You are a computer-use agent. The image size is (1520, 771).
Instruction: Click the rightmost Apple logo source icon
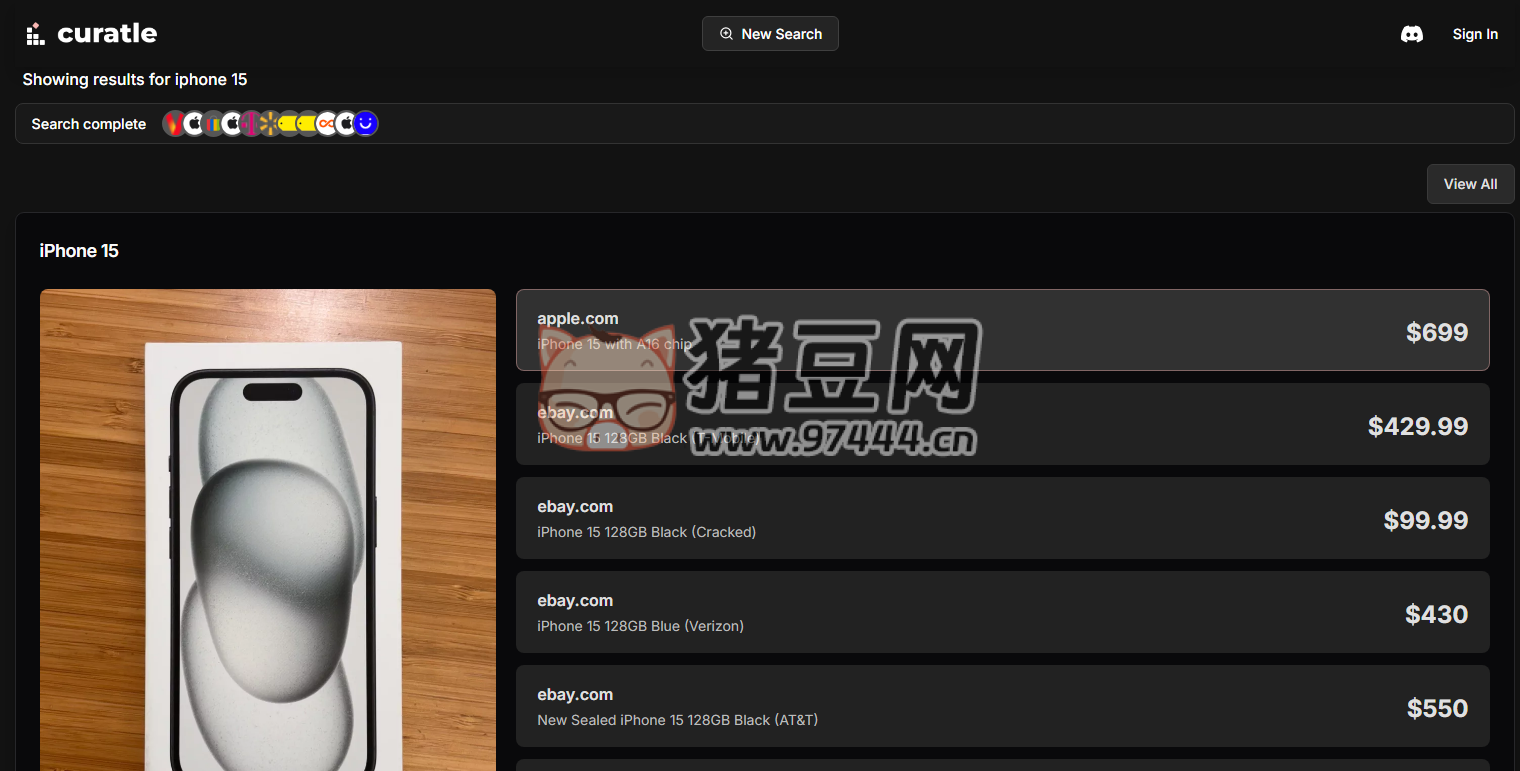(346, 124)
